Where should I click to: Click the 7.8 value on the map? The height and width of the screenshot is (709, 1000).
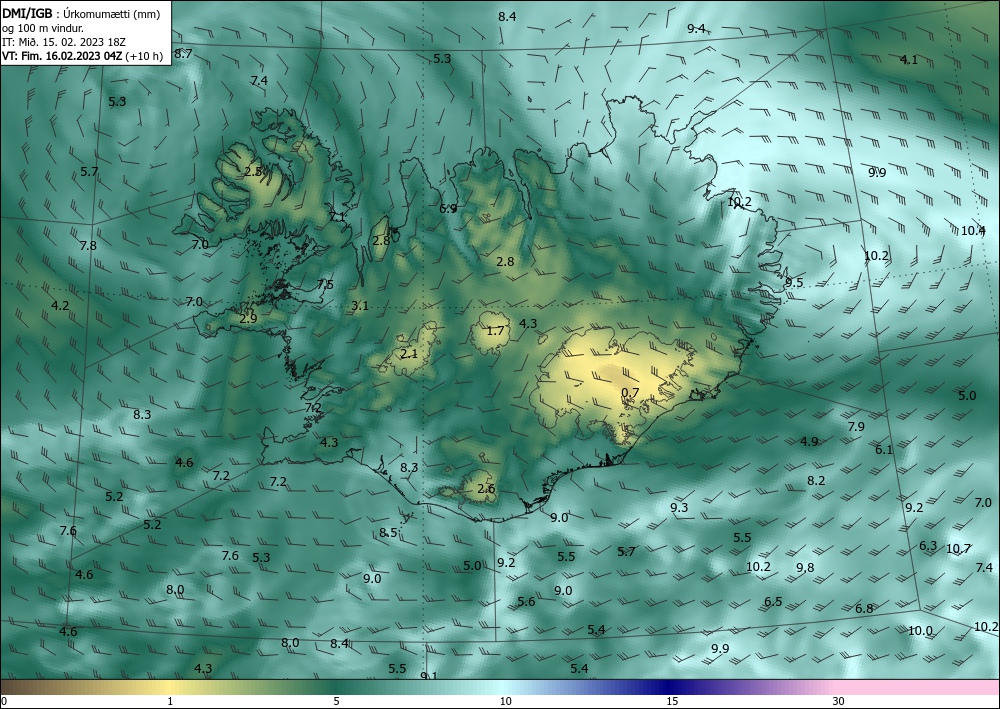[x=88, y=245]
